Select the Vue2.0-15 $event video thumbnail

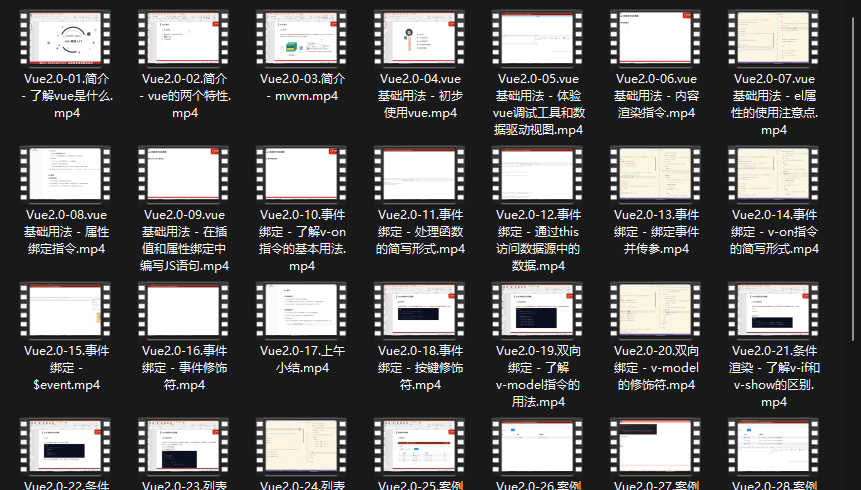(x=67, y=309)
